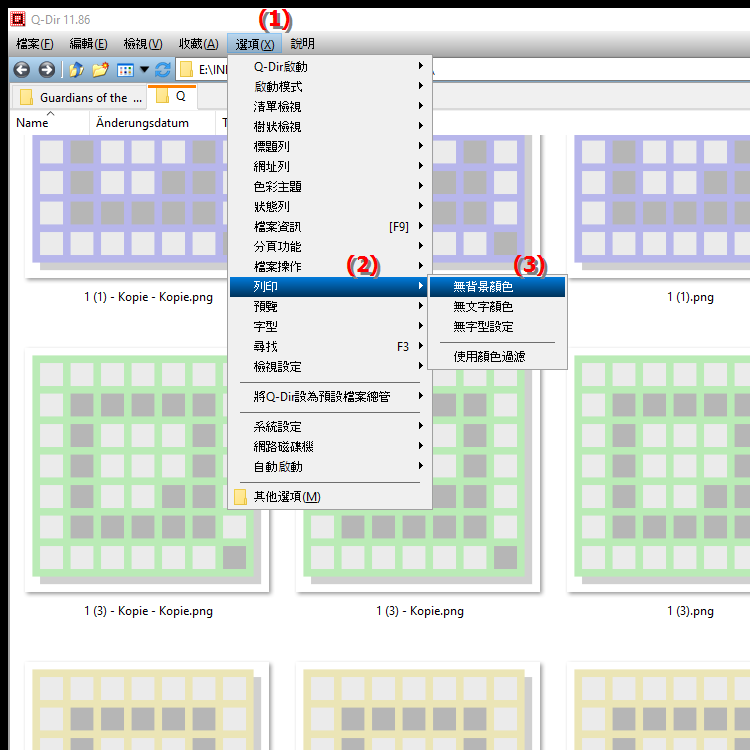Open 檔案資訊 [F9] submenu
The height and width of the screenshot is (750, 750).
click(x=330, y=227)
